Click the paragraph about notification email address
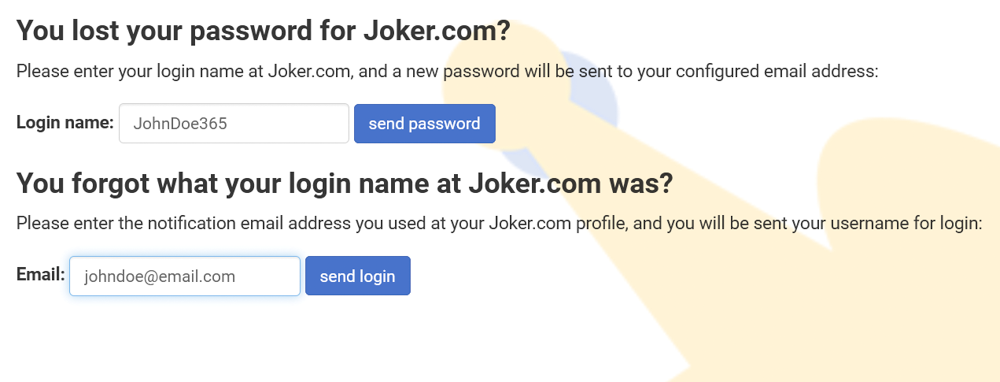1000x382 pixels. (x=499, y=224)
